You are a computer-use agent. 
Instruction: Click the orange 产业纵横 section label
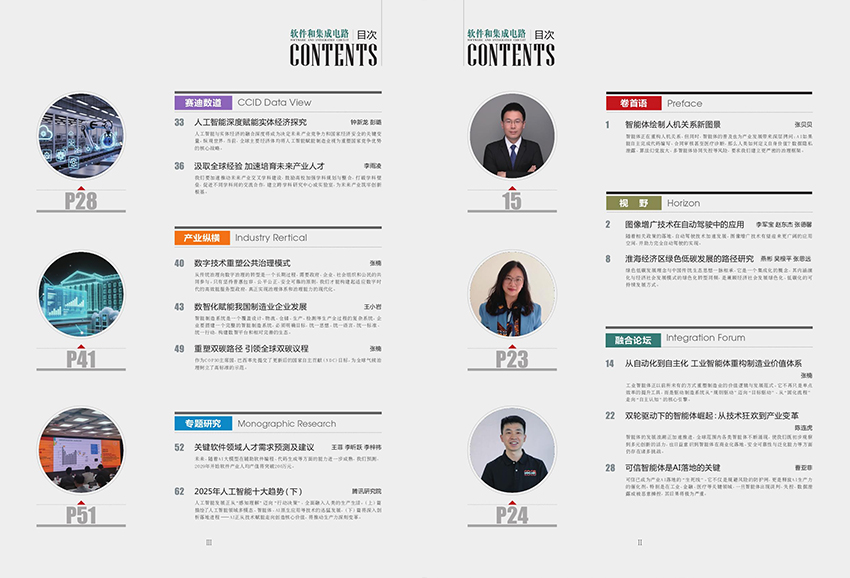[202, 238]
